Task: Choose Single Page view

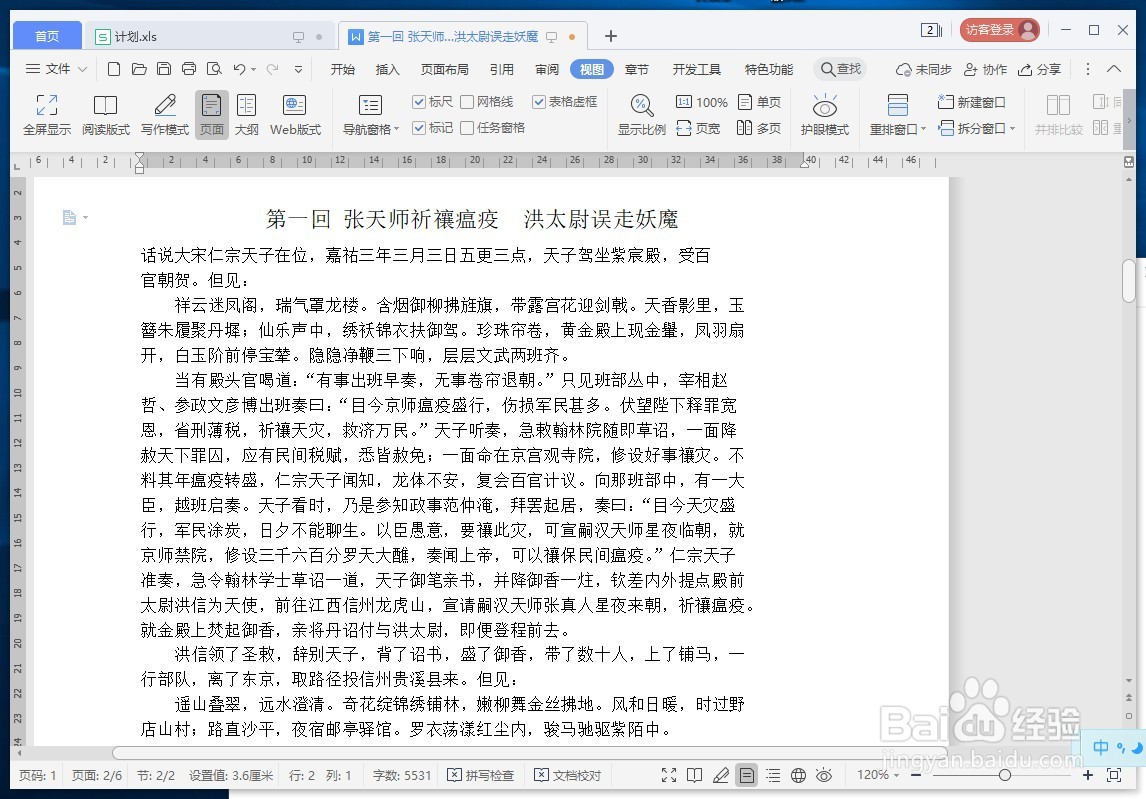Action: 759,102
